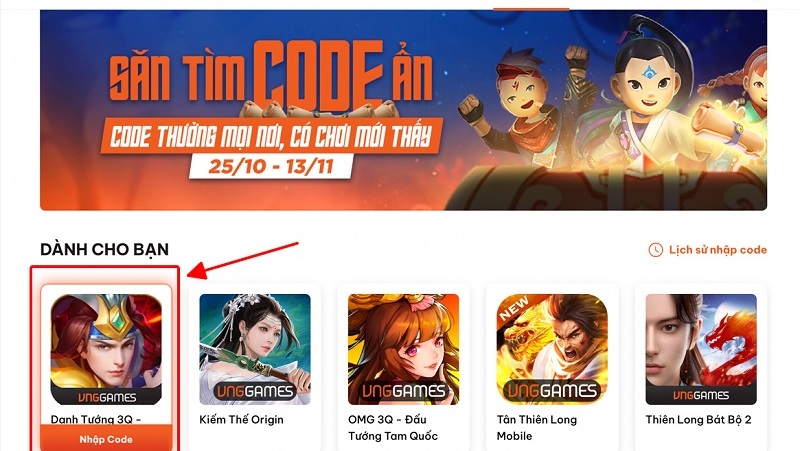The width and height of the screenshot is (800, 451).
Task: Select the OMG 3Q game icon
Action: [404, 349]
